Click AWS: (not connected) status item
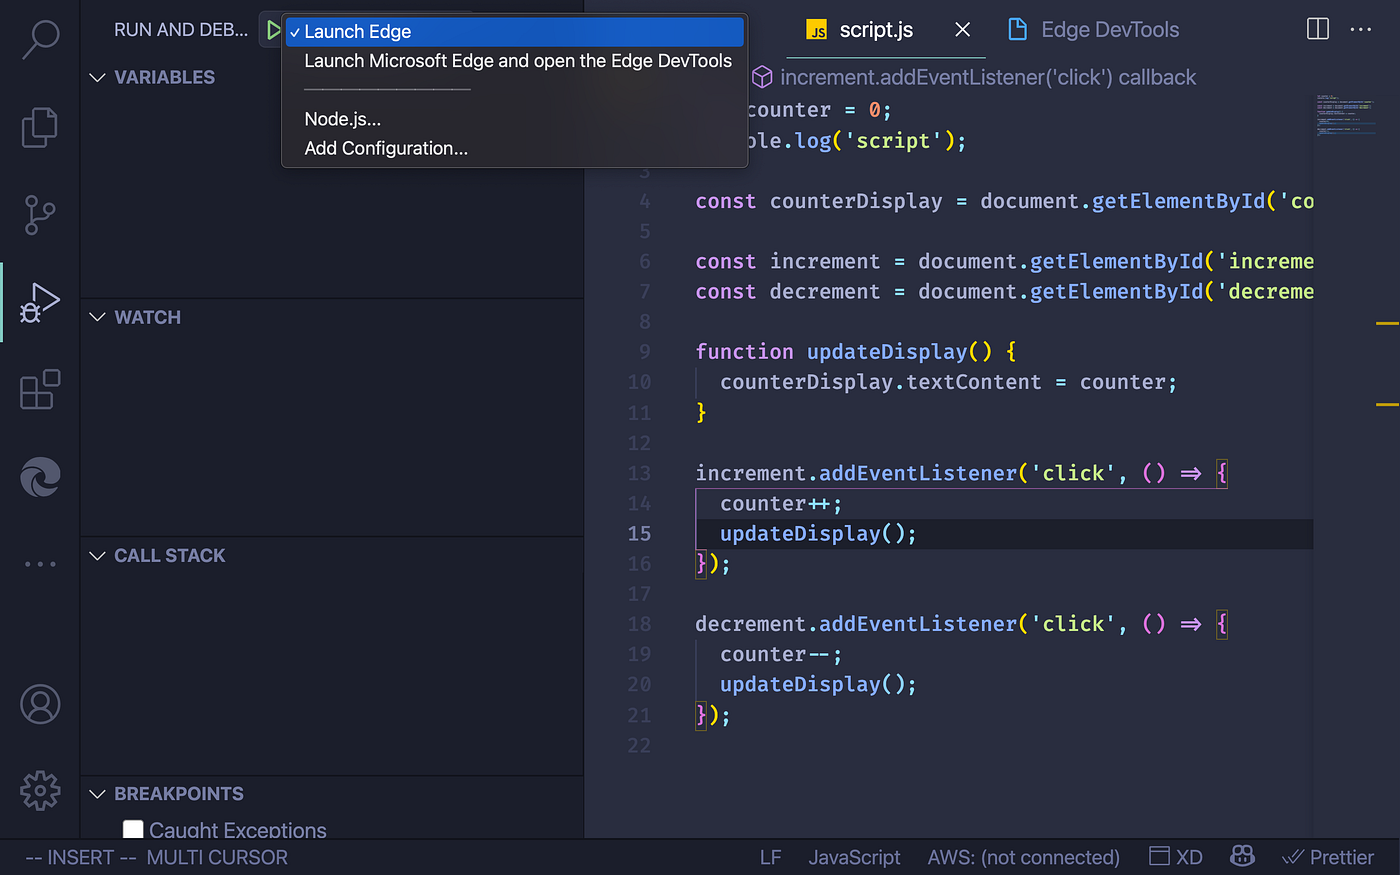The image size is (1400, 875). [x=1023, y=857]
